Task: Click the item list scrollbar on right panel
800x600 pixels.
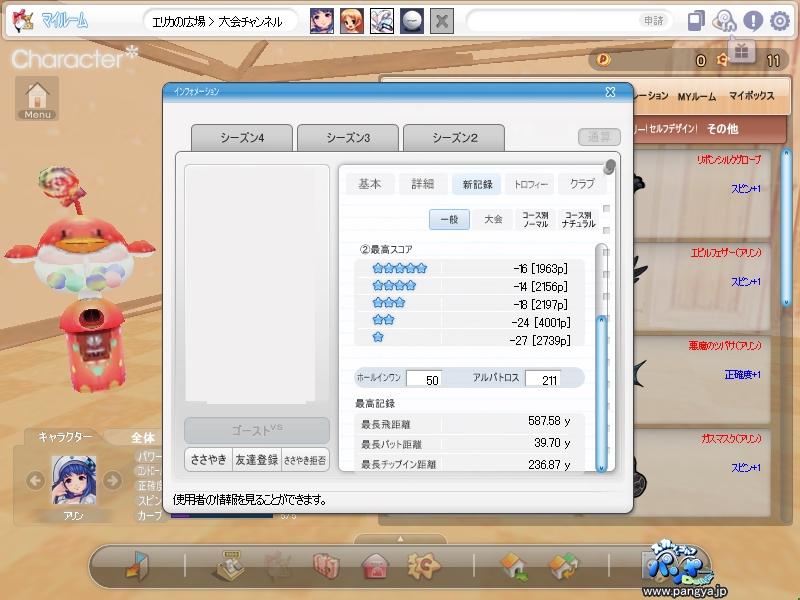Action: click(x=787, y=226)
